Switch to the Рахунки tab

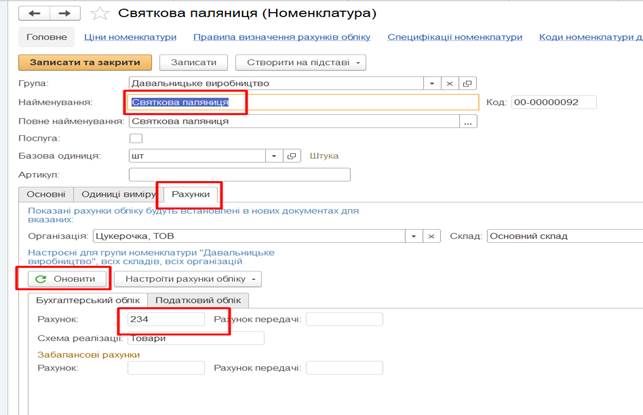191,194
